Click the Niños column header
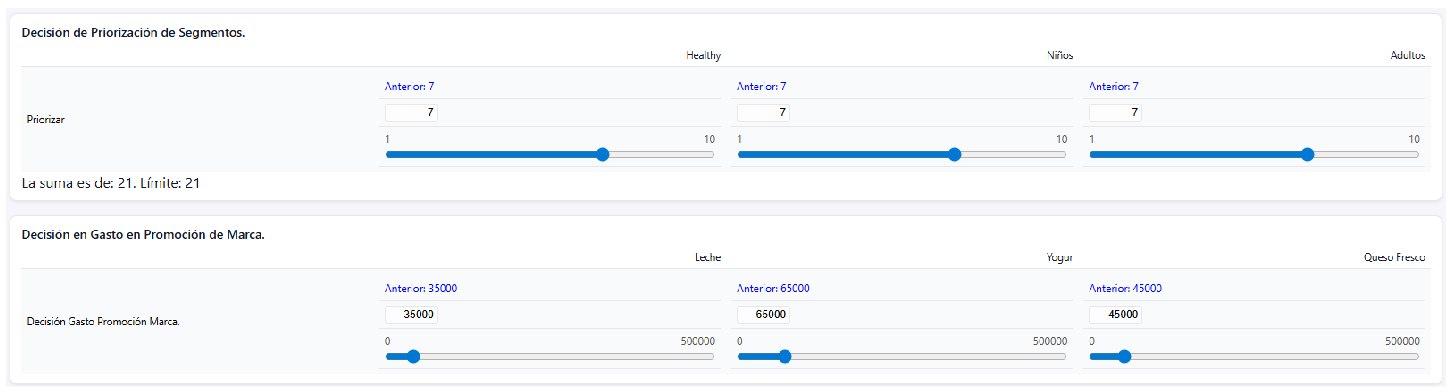 [1059, 56]
